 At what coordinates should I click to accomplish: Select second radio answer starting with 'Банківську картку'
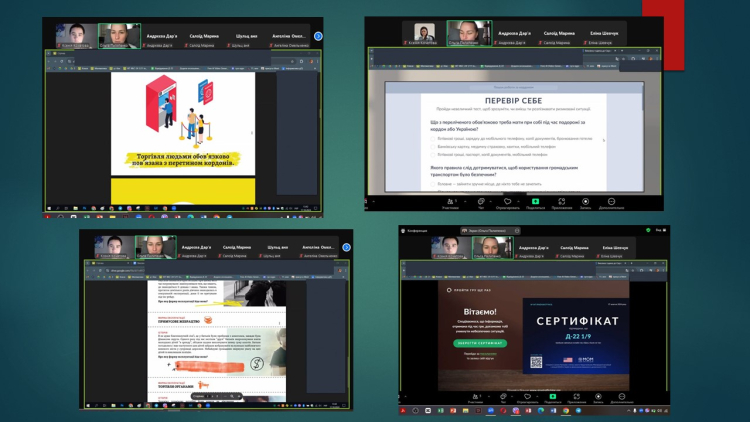click(x=433, y=147)
